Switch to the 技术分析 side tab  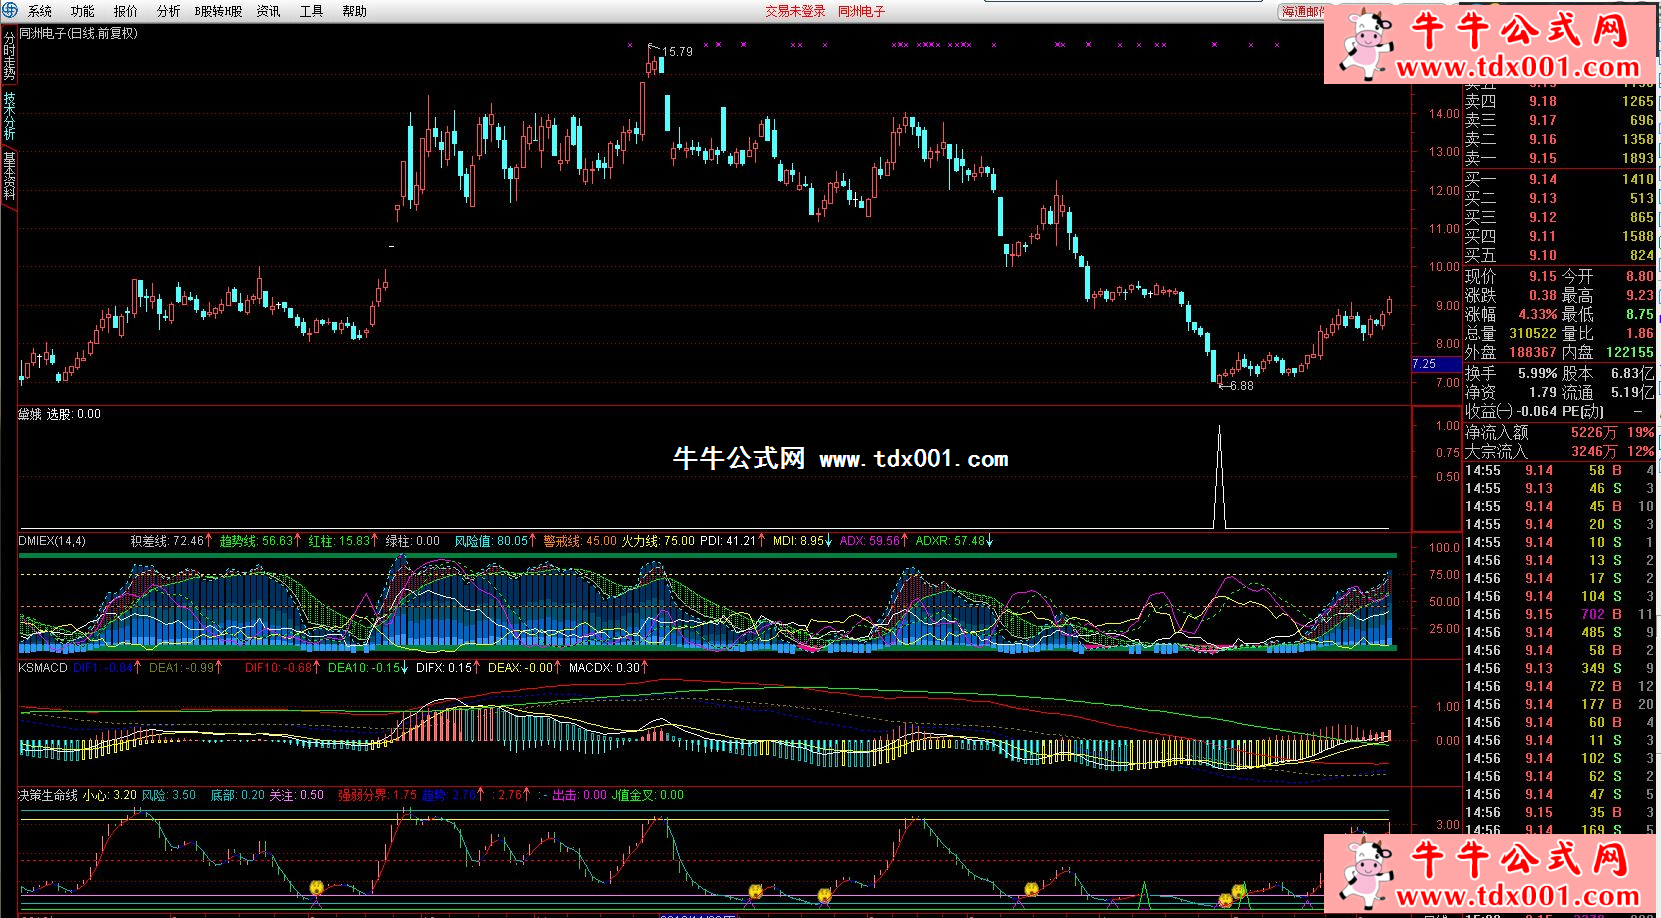[9, 116]
